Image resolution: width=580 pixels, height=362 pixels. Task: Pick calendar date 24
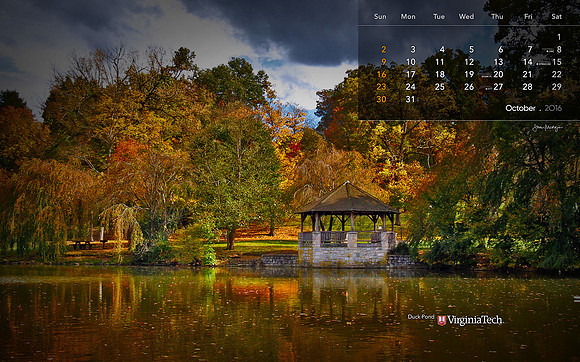(411, 87)
